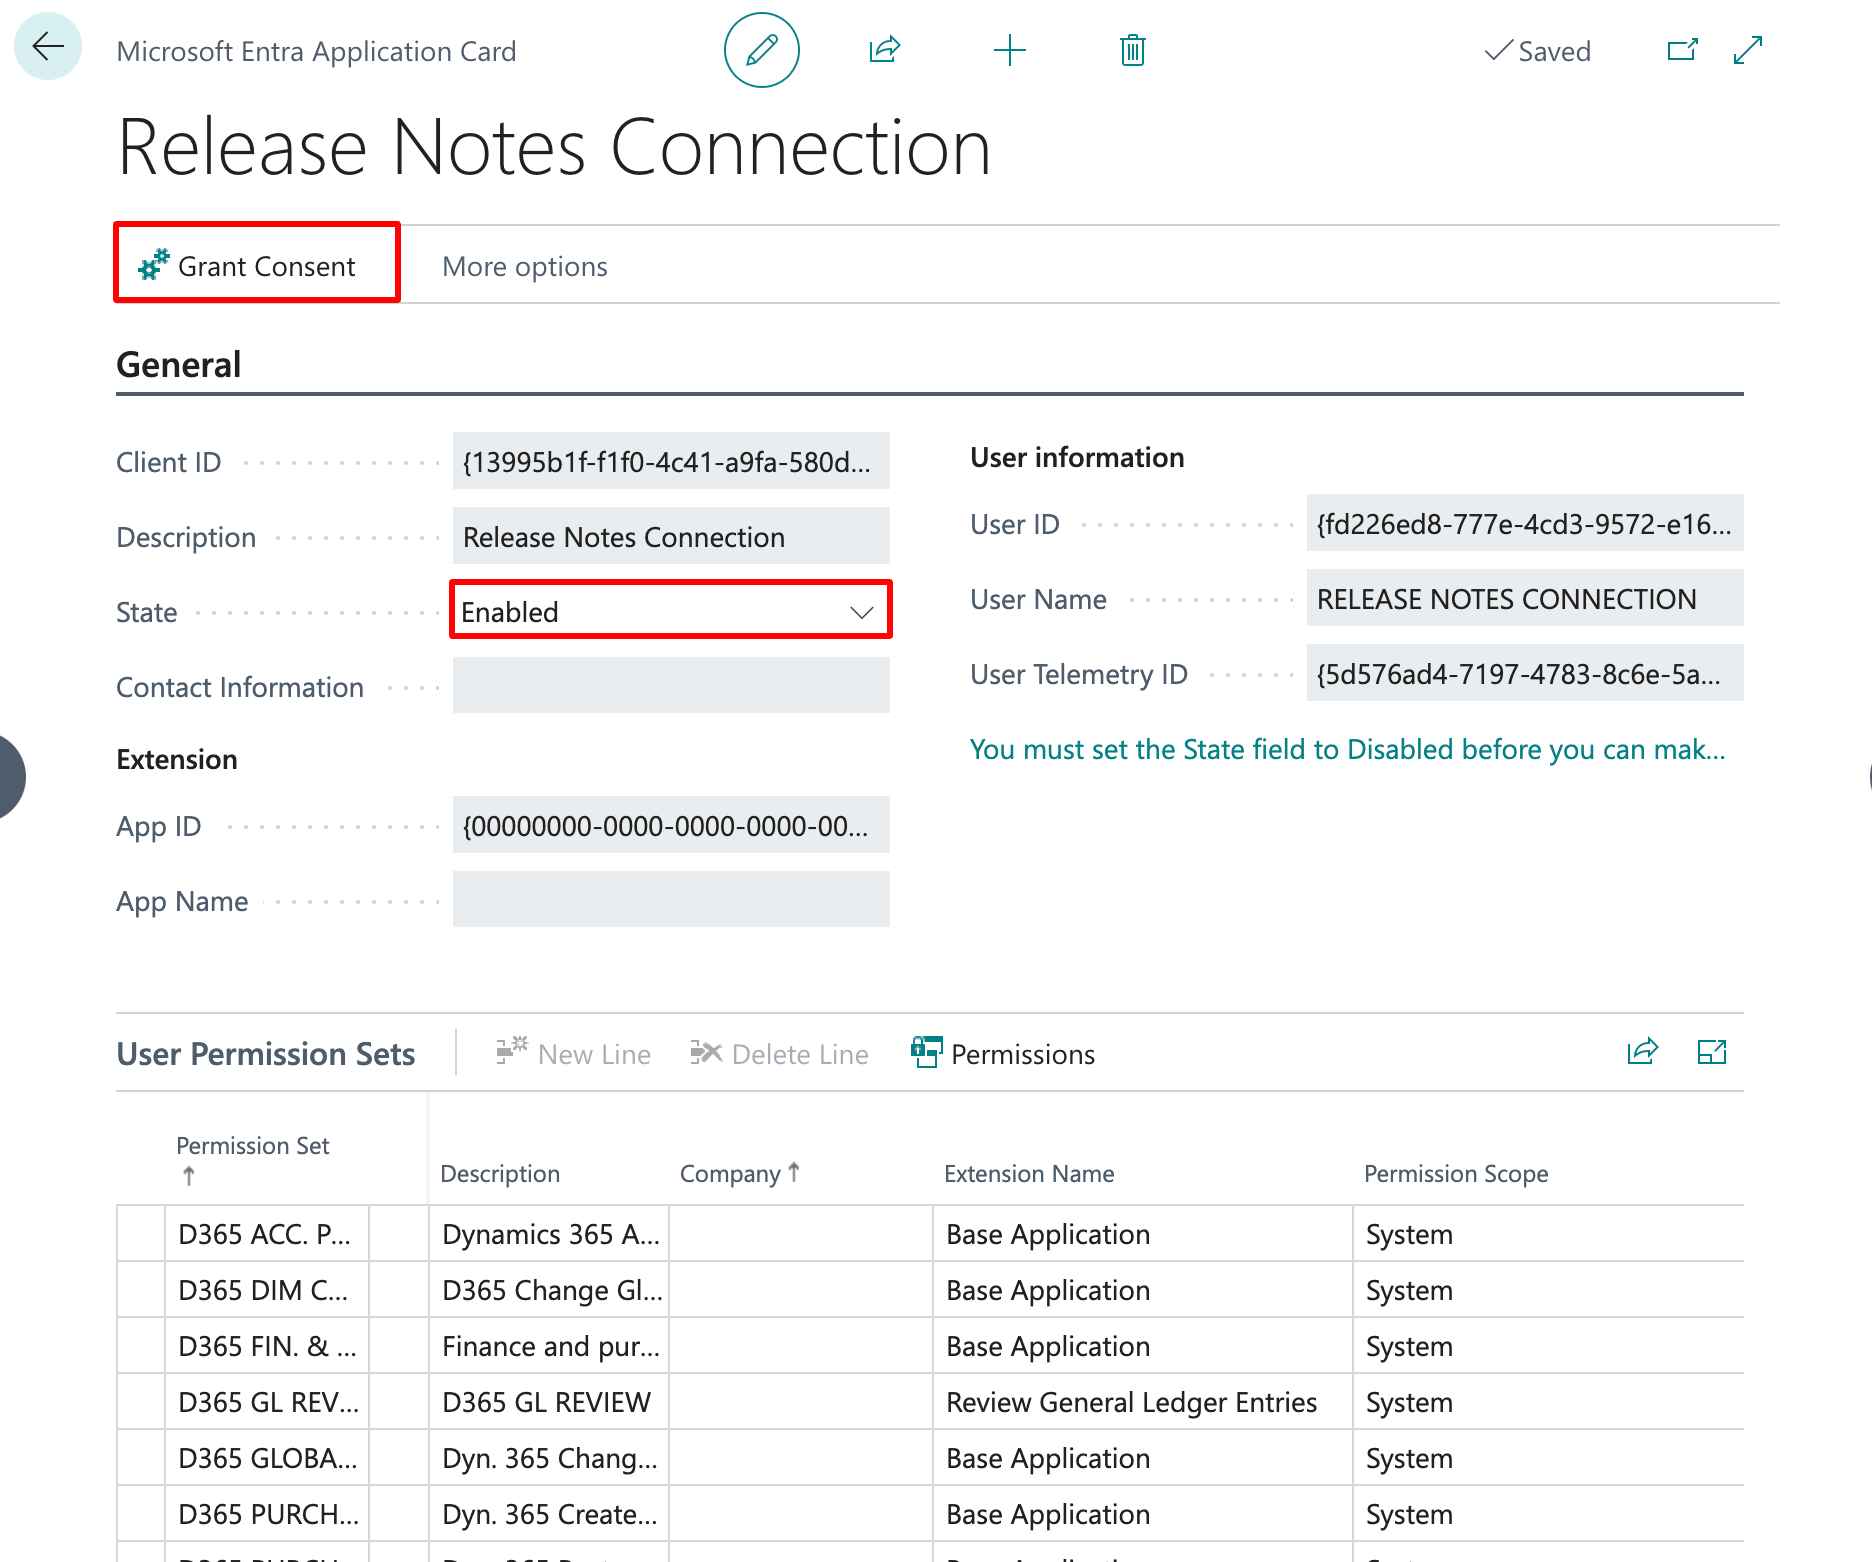
Task: Click Base Application in D365 ACC. P... row
Action: click(x=1143, y=1234)
